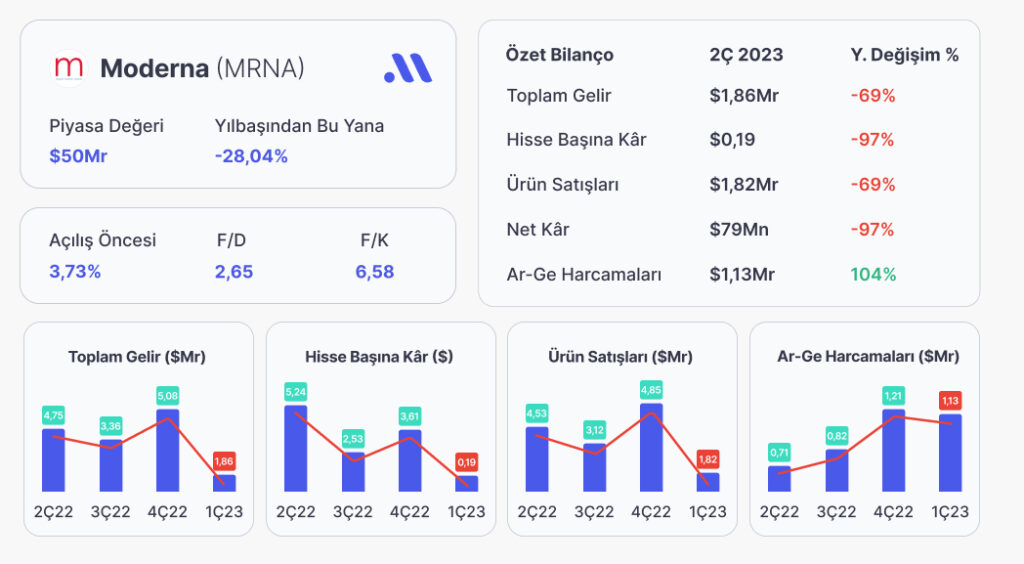Select the $1,86Mr total revenue value
Image resolution: width=1024 pixels, height=564 pixels.
tap(744, 95)
